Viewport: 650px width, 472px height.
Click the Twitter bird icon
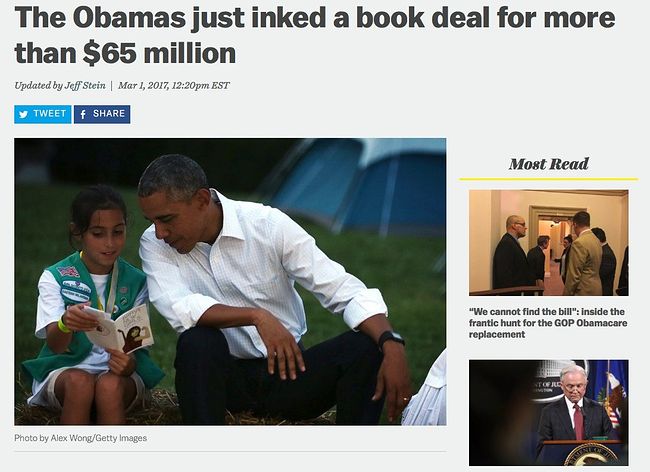point(24,114)
